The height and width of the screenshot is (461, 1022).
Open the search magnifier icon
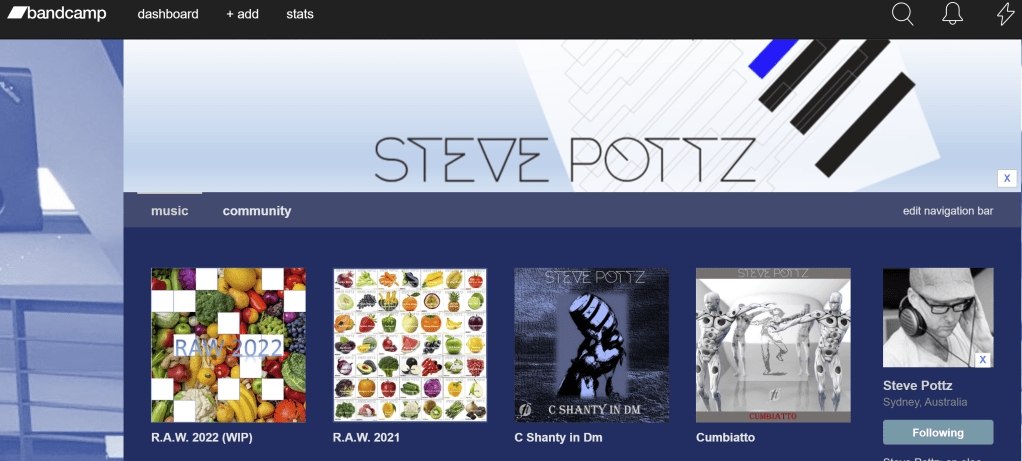click(x=902, y=14)
